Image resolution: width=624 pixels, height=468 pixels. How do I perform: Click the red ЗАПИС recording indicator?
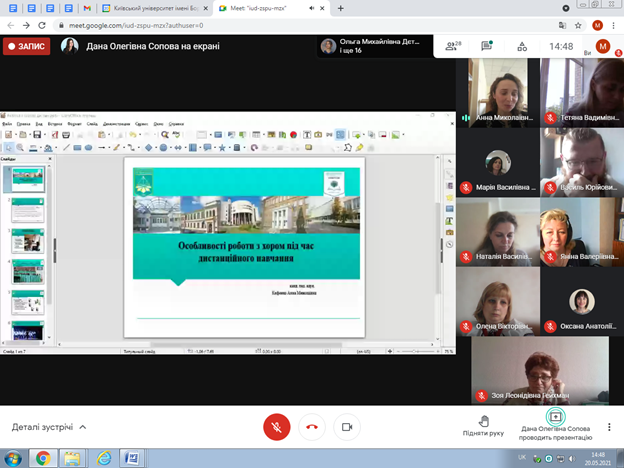pyautogui.click(x=27, y=46)
